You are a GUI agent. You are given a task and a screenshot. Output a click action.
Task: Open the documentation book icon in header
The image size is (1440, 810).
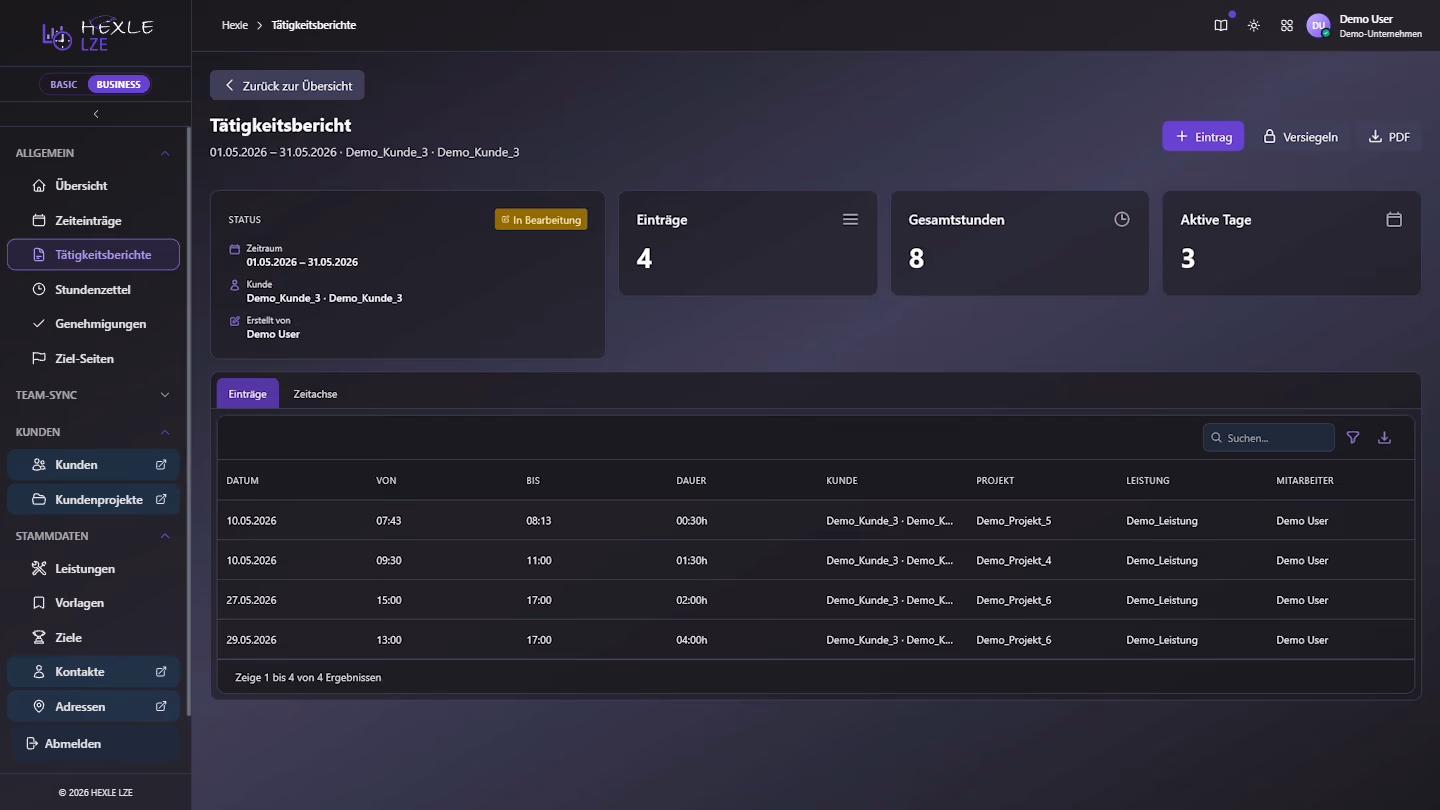[x=1221, y=26]
